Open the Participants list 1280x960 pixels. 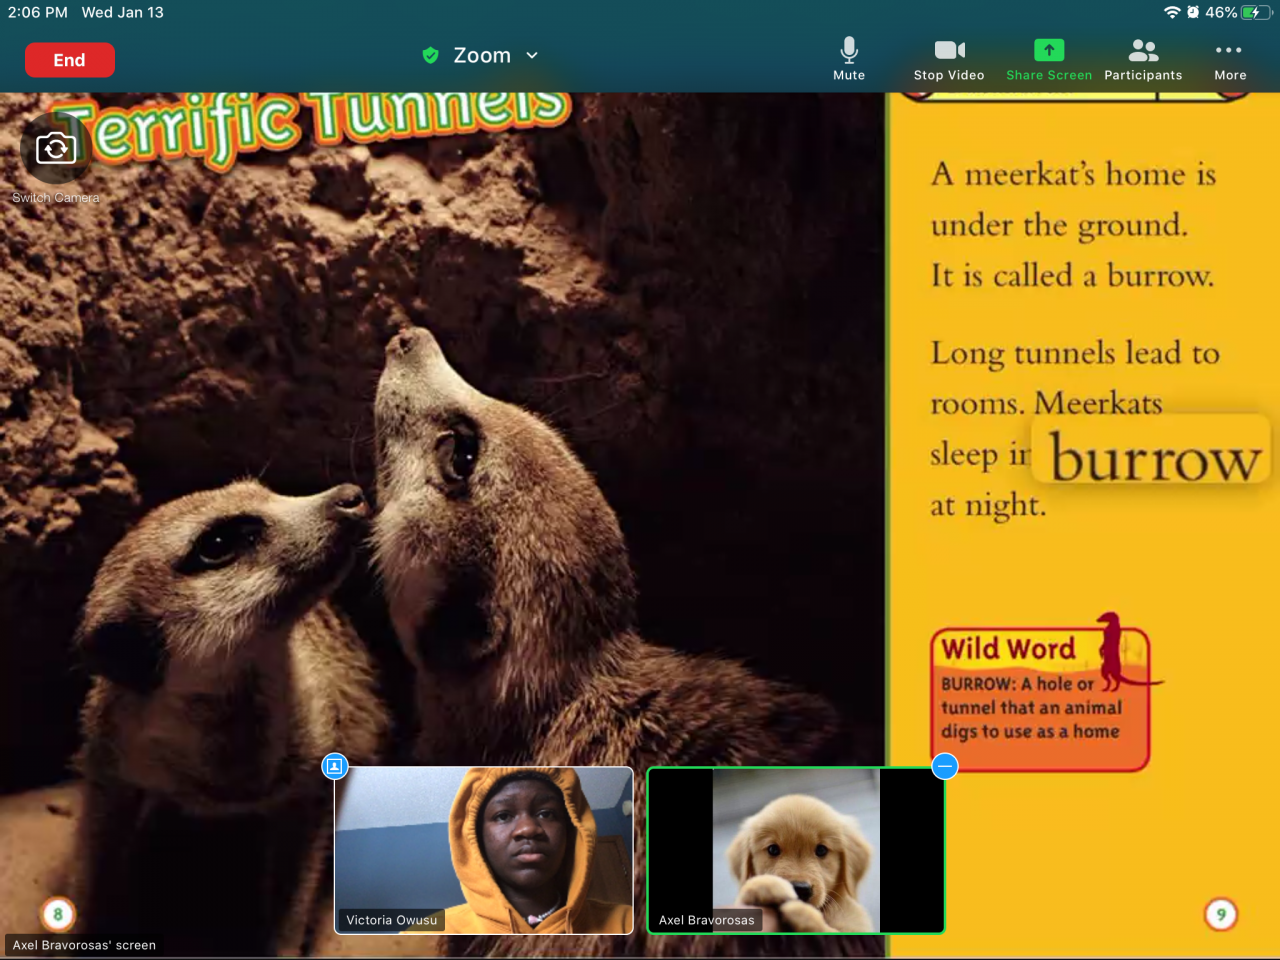tap(1143, 59)
